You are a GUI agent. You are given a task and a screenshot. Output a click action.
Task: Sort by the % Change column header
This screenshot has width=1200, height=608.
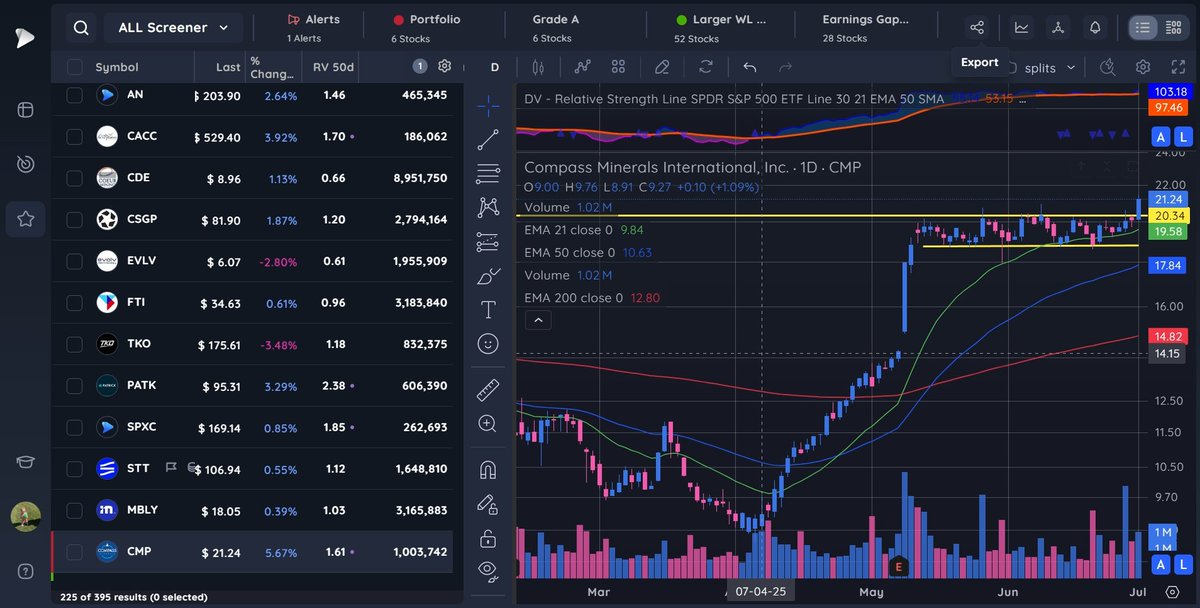click(x=274, y=67)
